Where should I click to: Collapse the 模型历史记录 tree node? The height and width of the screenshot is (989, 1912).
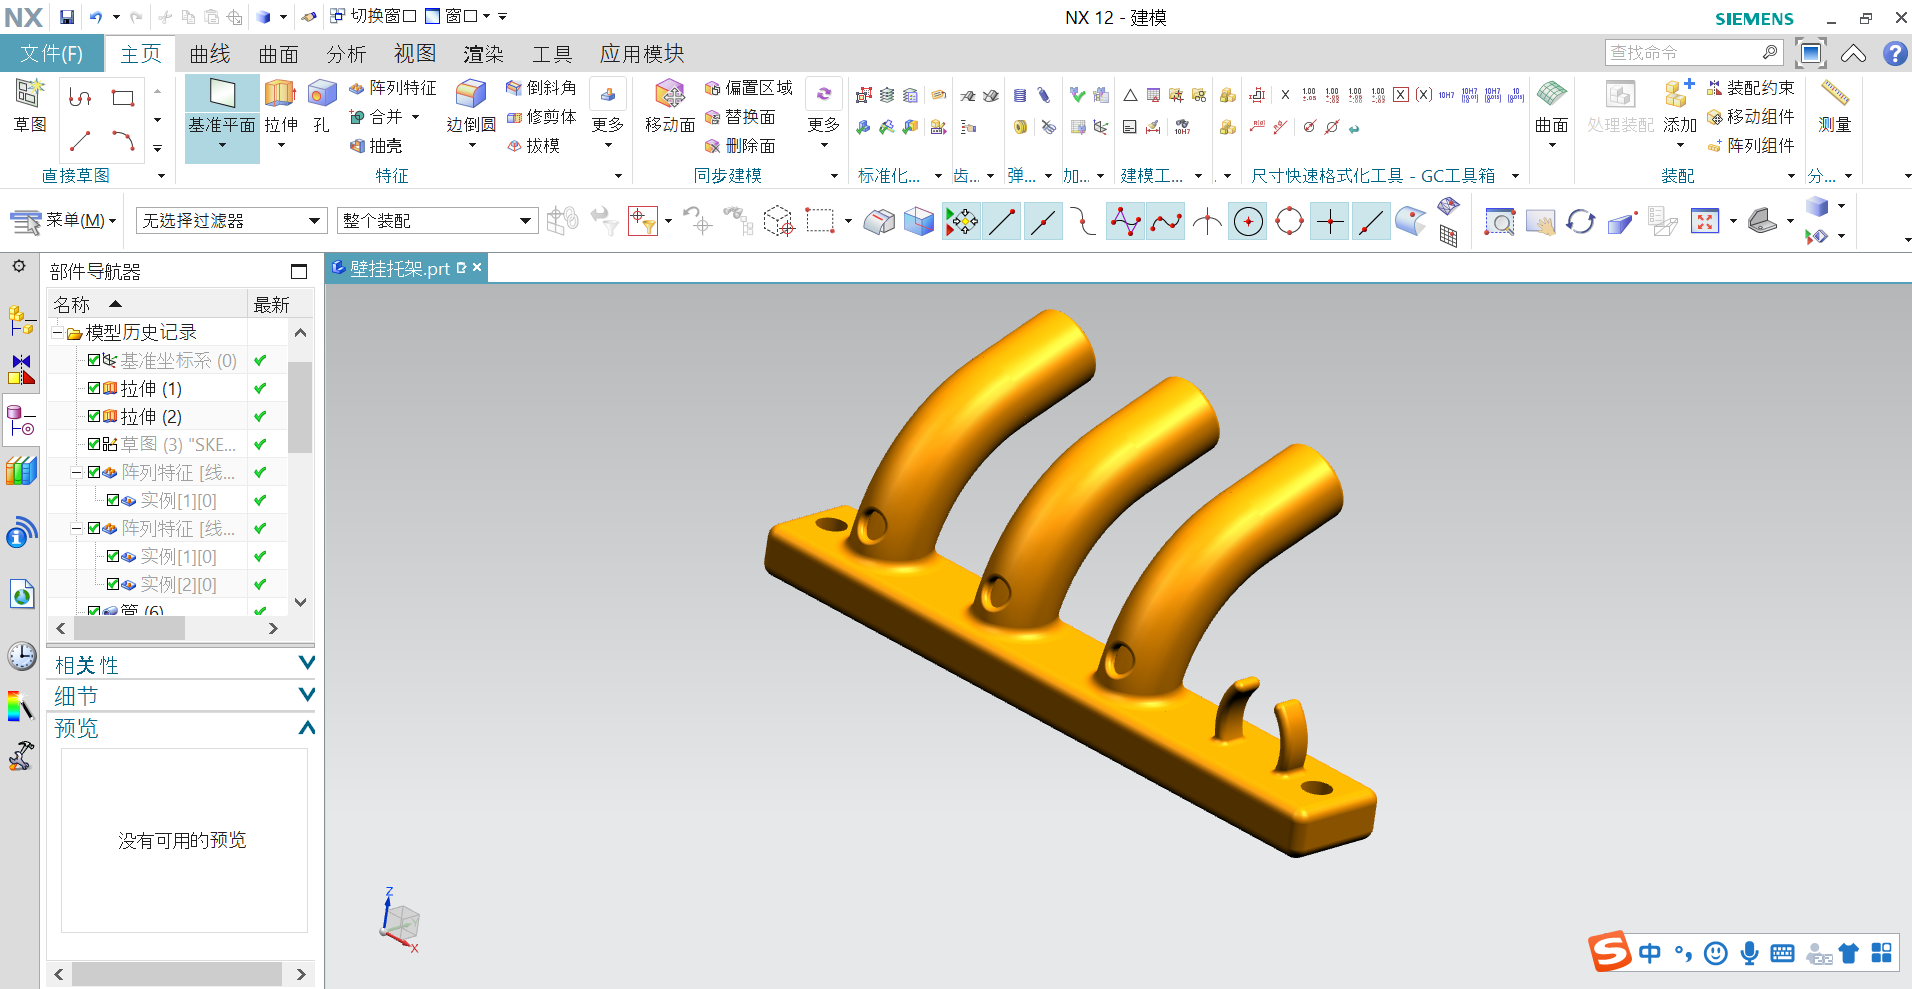tap(58, 332)
